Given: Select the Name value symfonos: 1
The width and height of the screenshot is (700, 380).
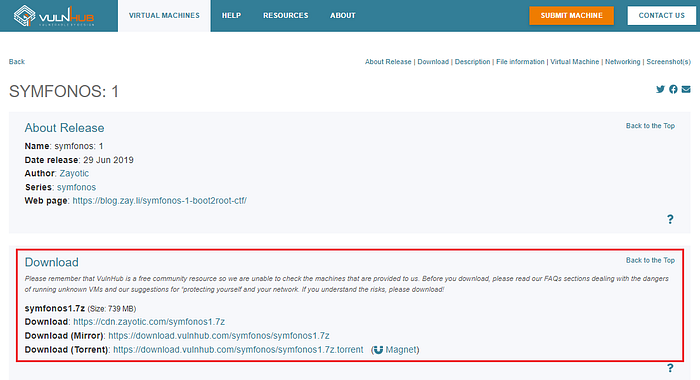Looking at the screenshot, I should [79, 146].
